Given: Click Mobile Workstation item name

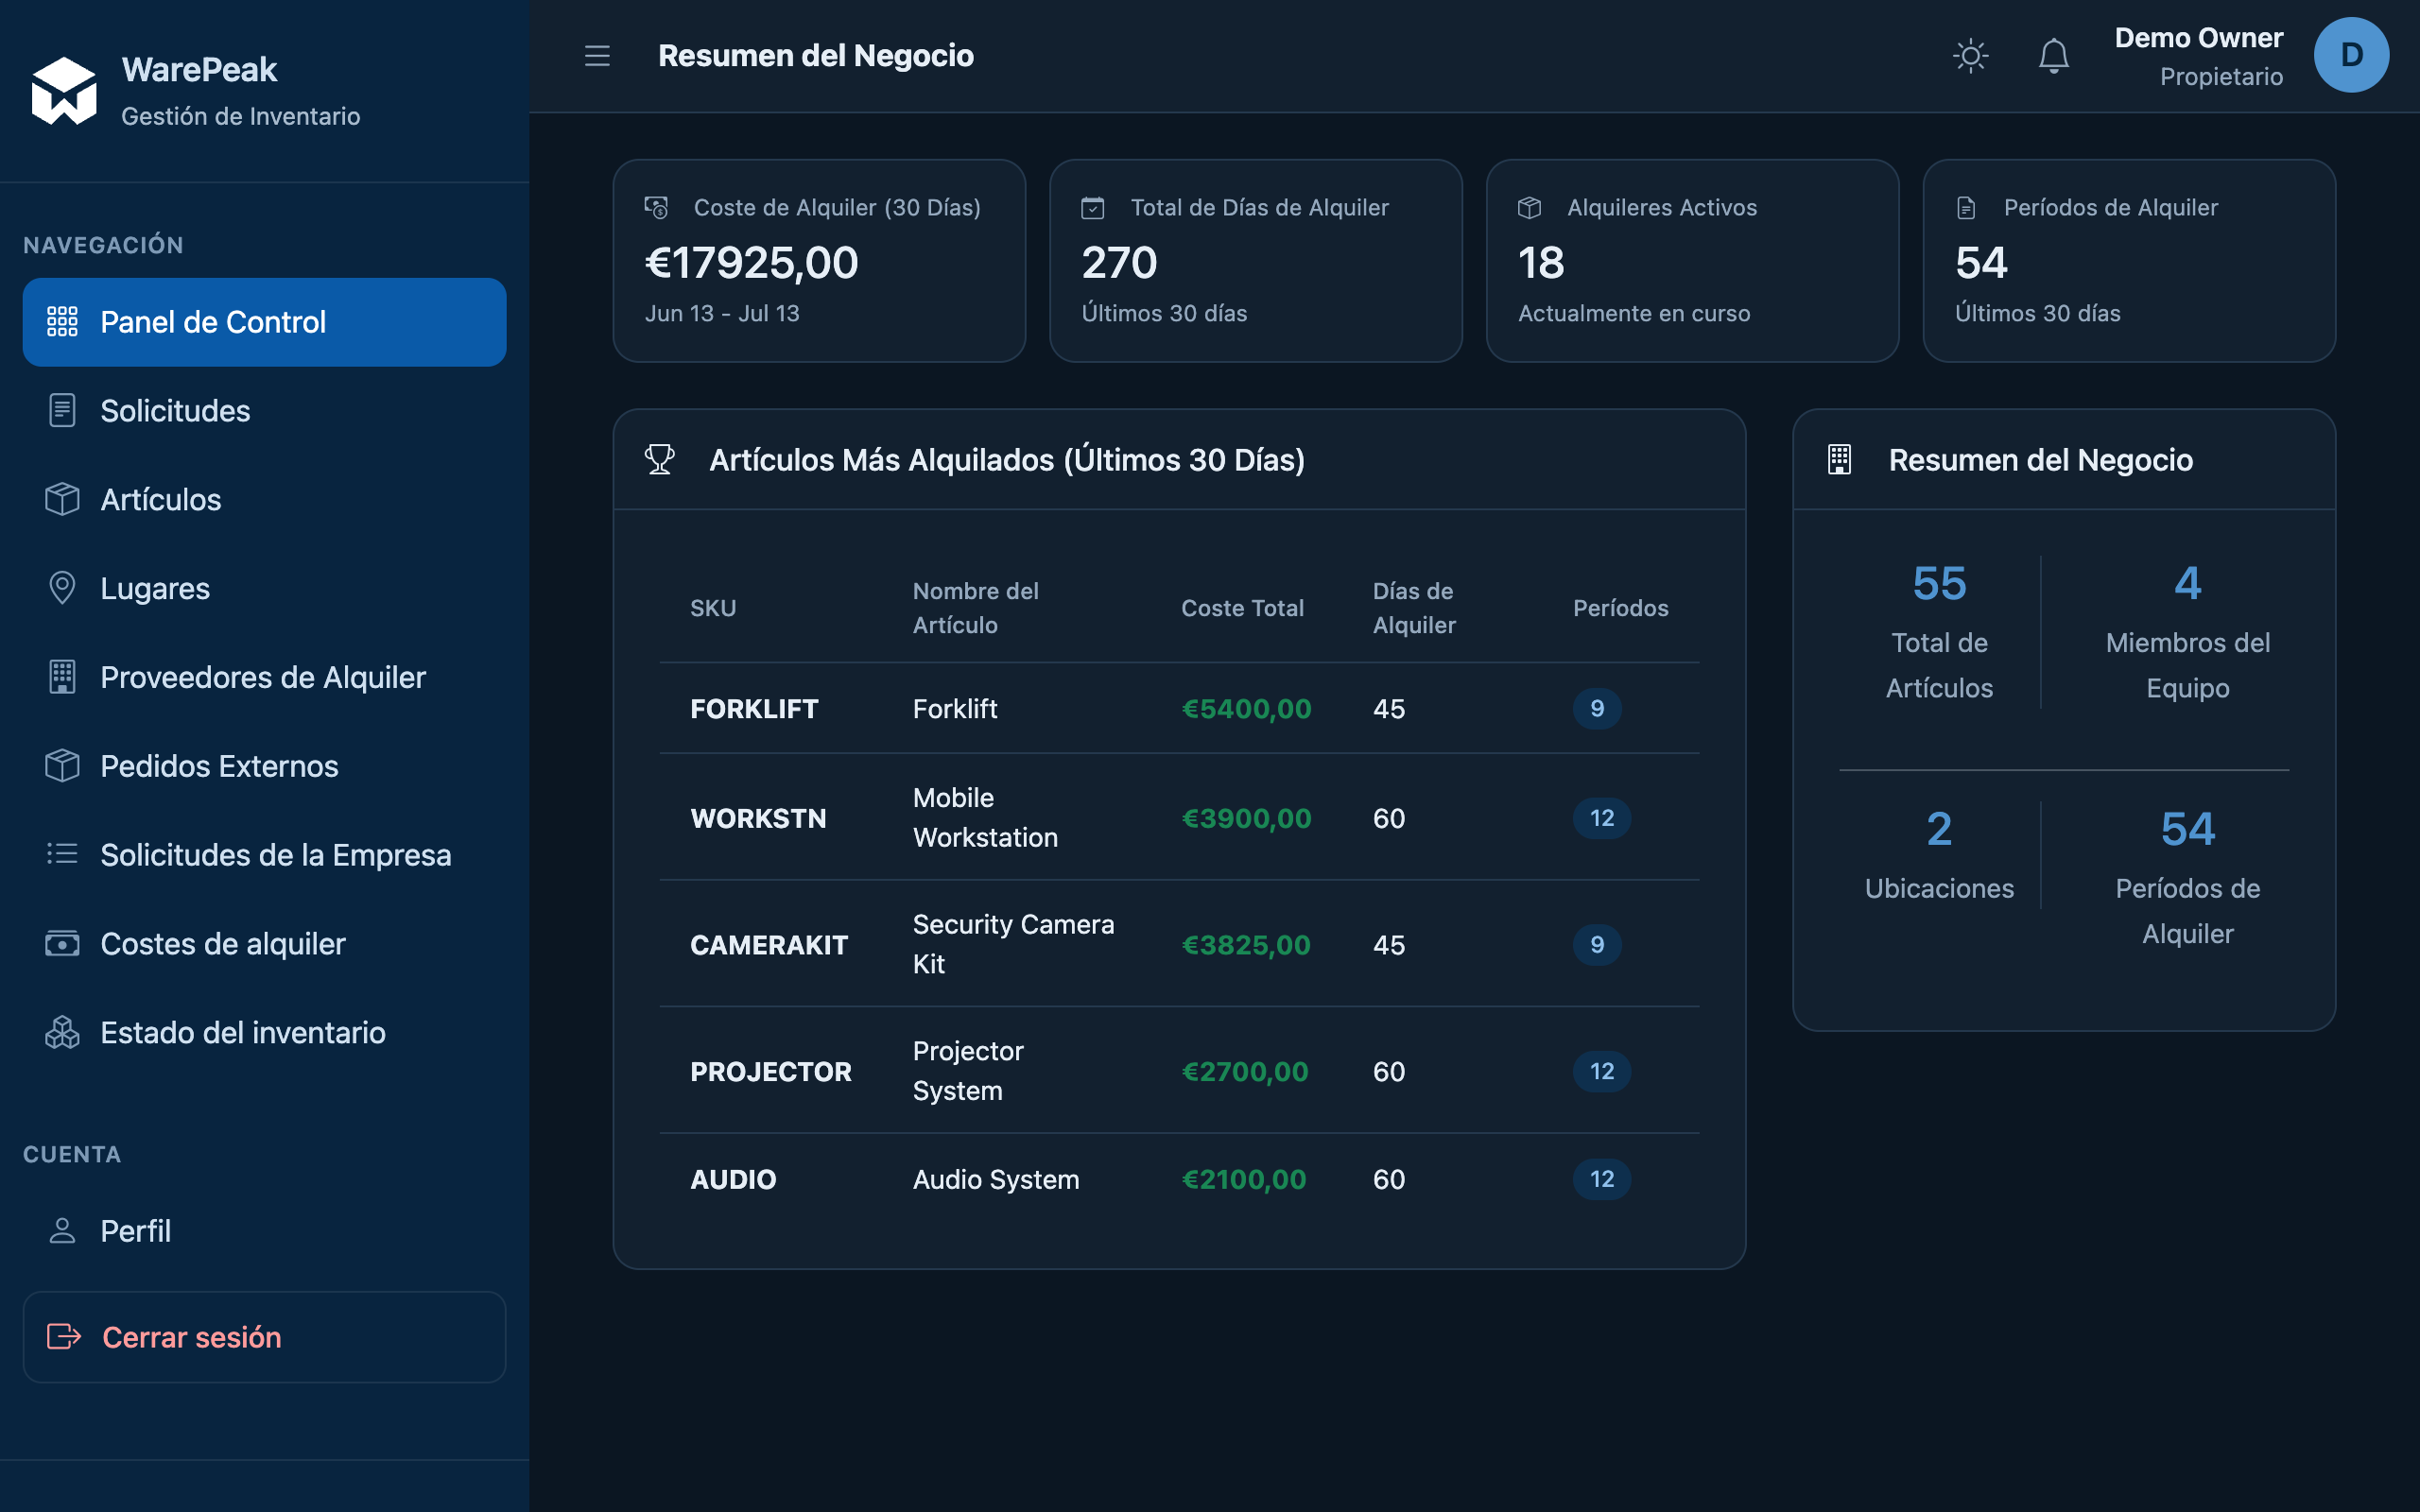Looking at the screenshot, I should tap(985, 818).
